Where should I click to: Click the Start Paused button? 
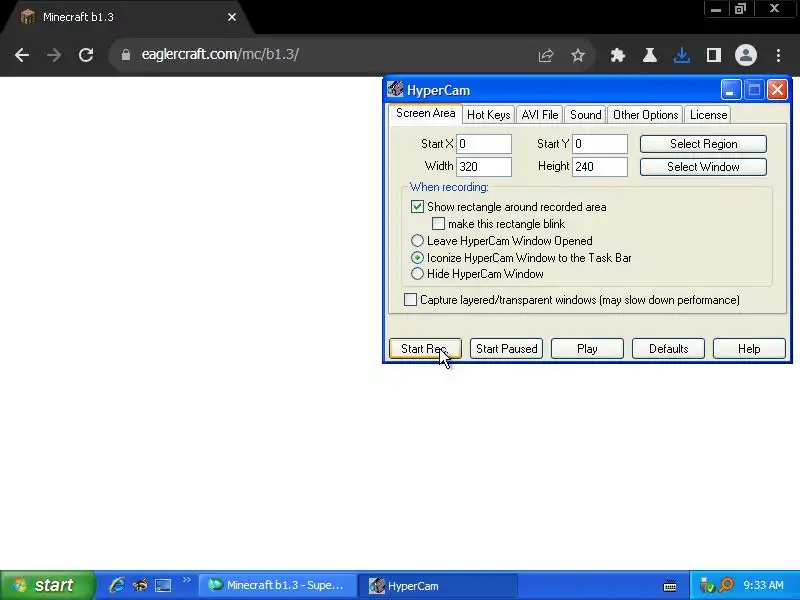click(x=506, y=349)
